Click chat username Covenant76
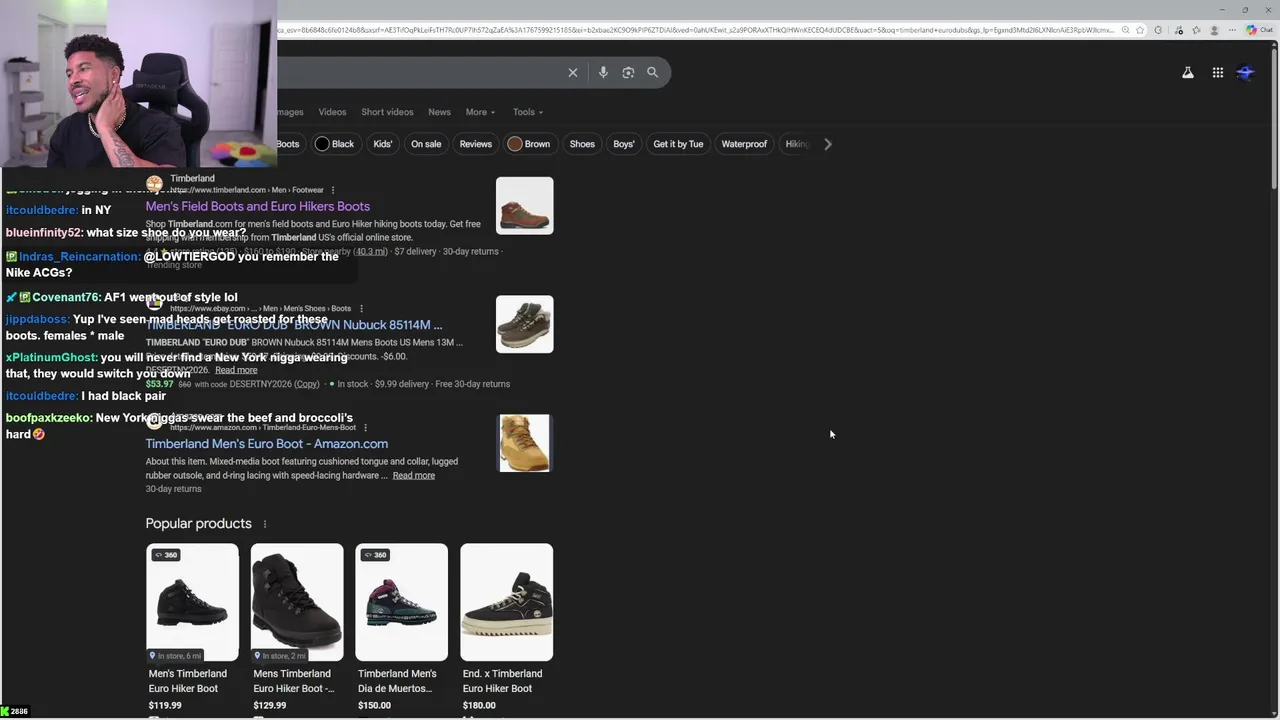 click(66, 297)
